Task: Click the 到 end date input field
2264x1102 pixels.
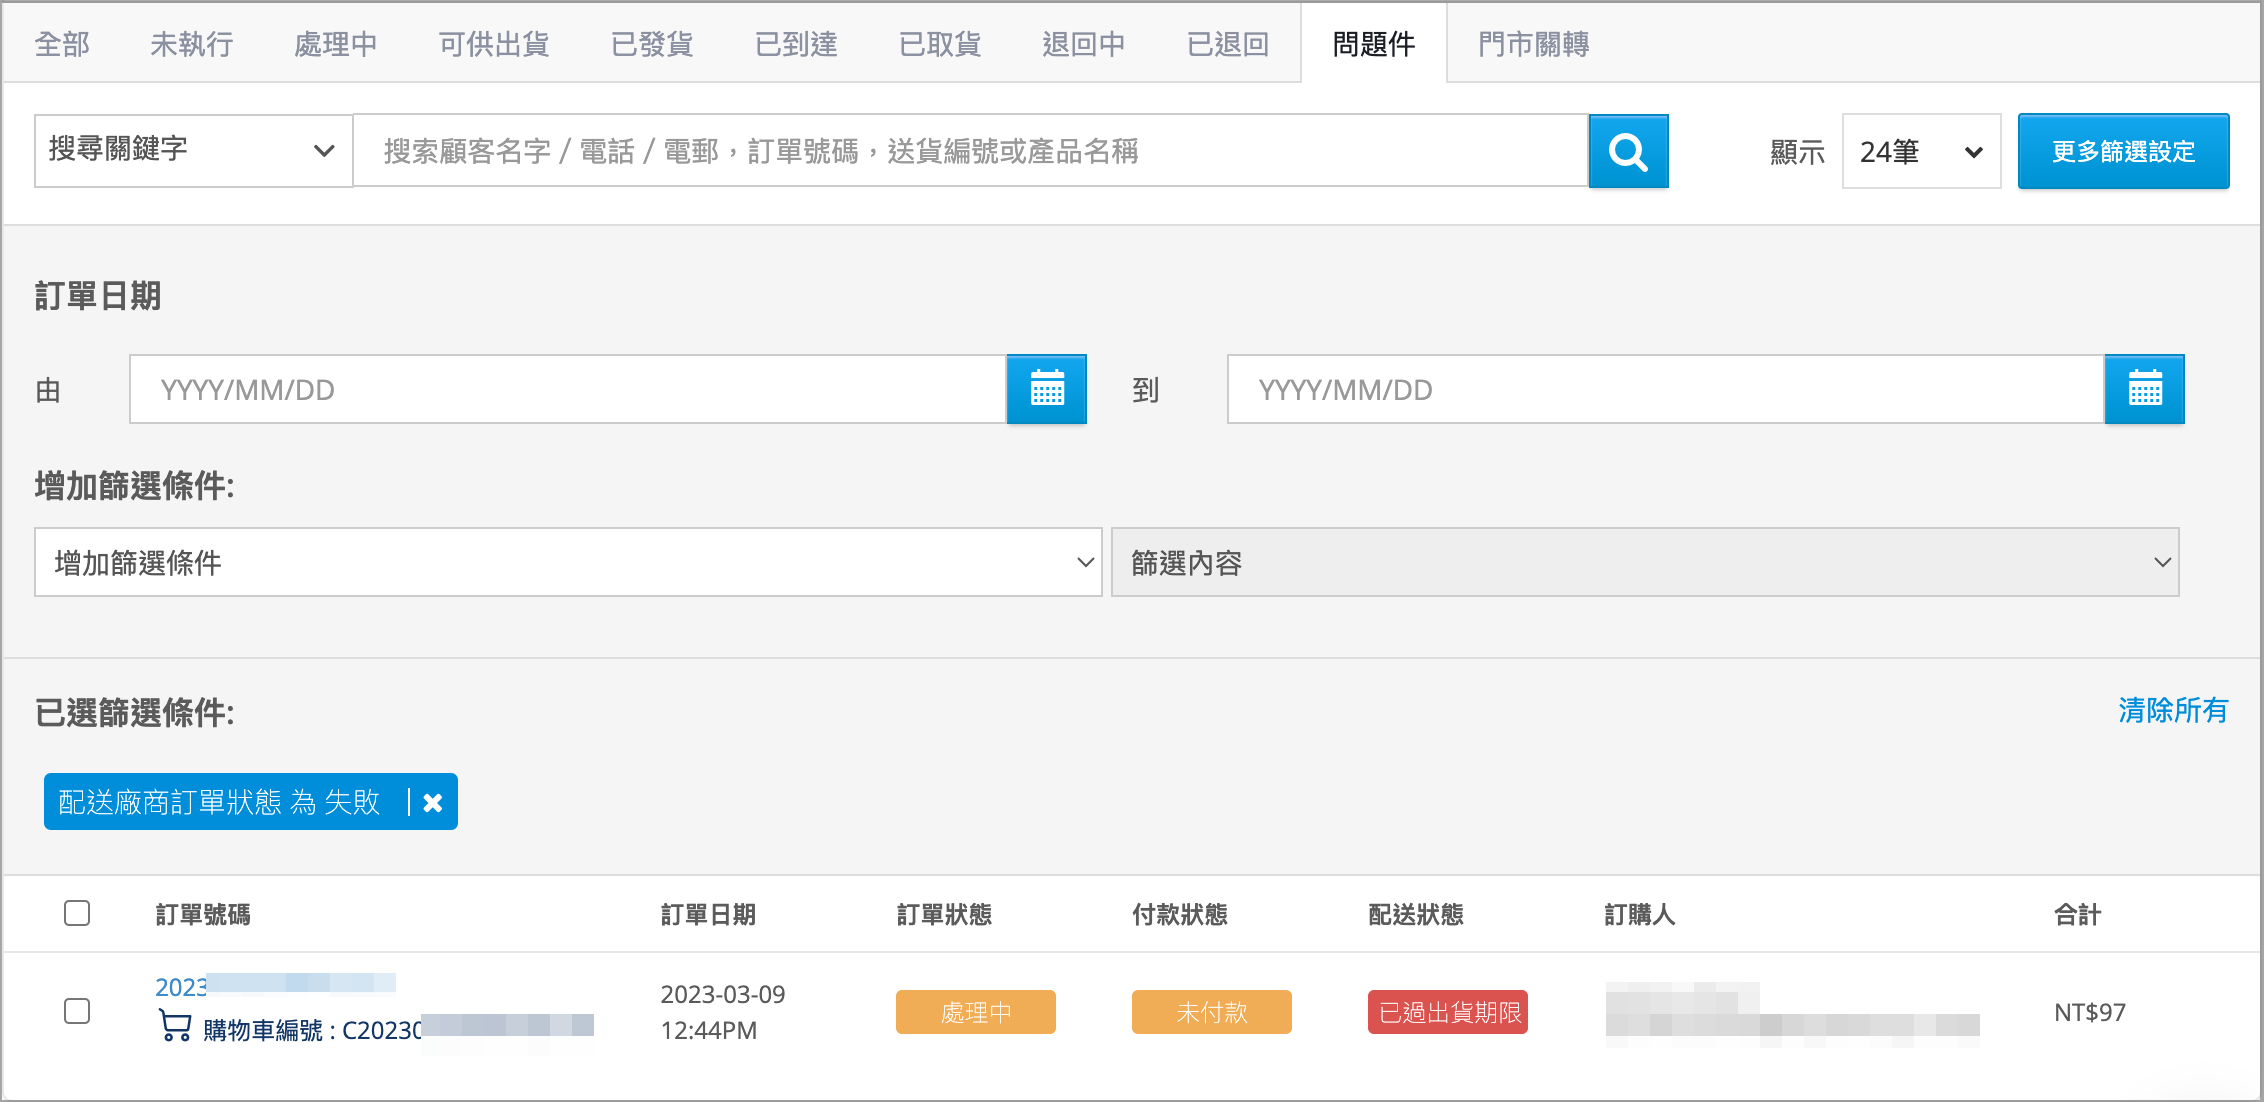Action: click(1666, 389)
